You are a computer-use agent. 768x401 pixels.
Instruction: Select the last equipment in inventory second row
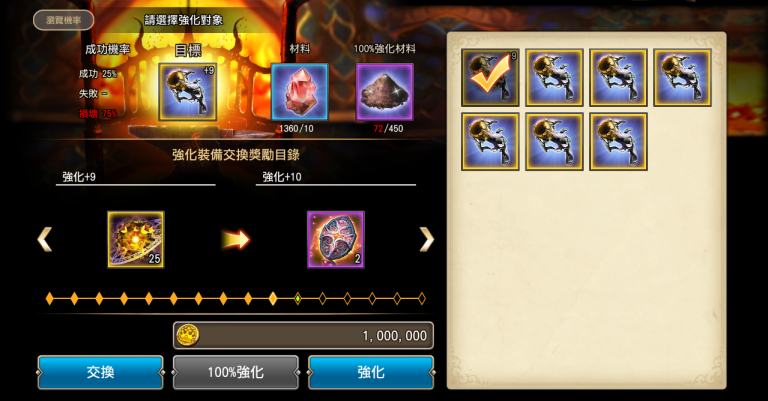click(x=618, y=142)
